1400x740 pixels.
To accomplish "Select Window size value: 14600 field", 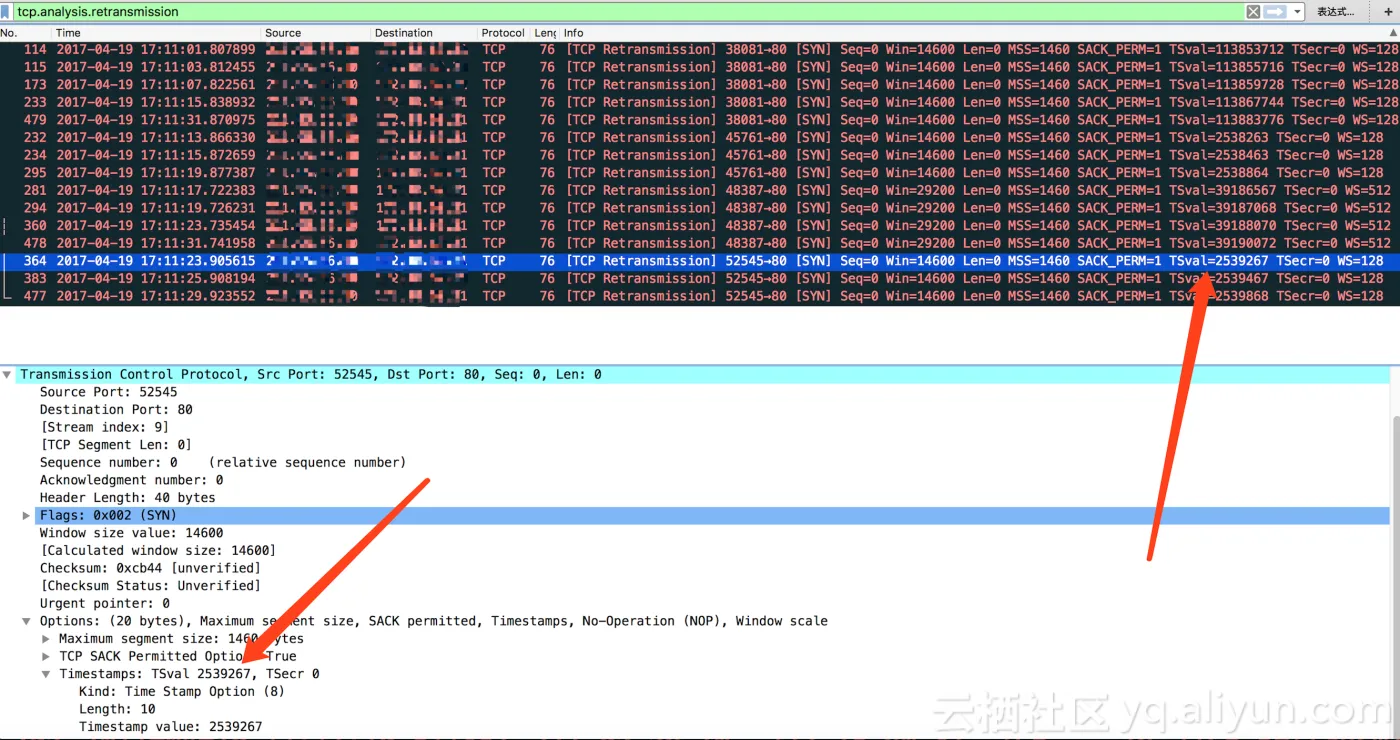I will tap(131, 533).
